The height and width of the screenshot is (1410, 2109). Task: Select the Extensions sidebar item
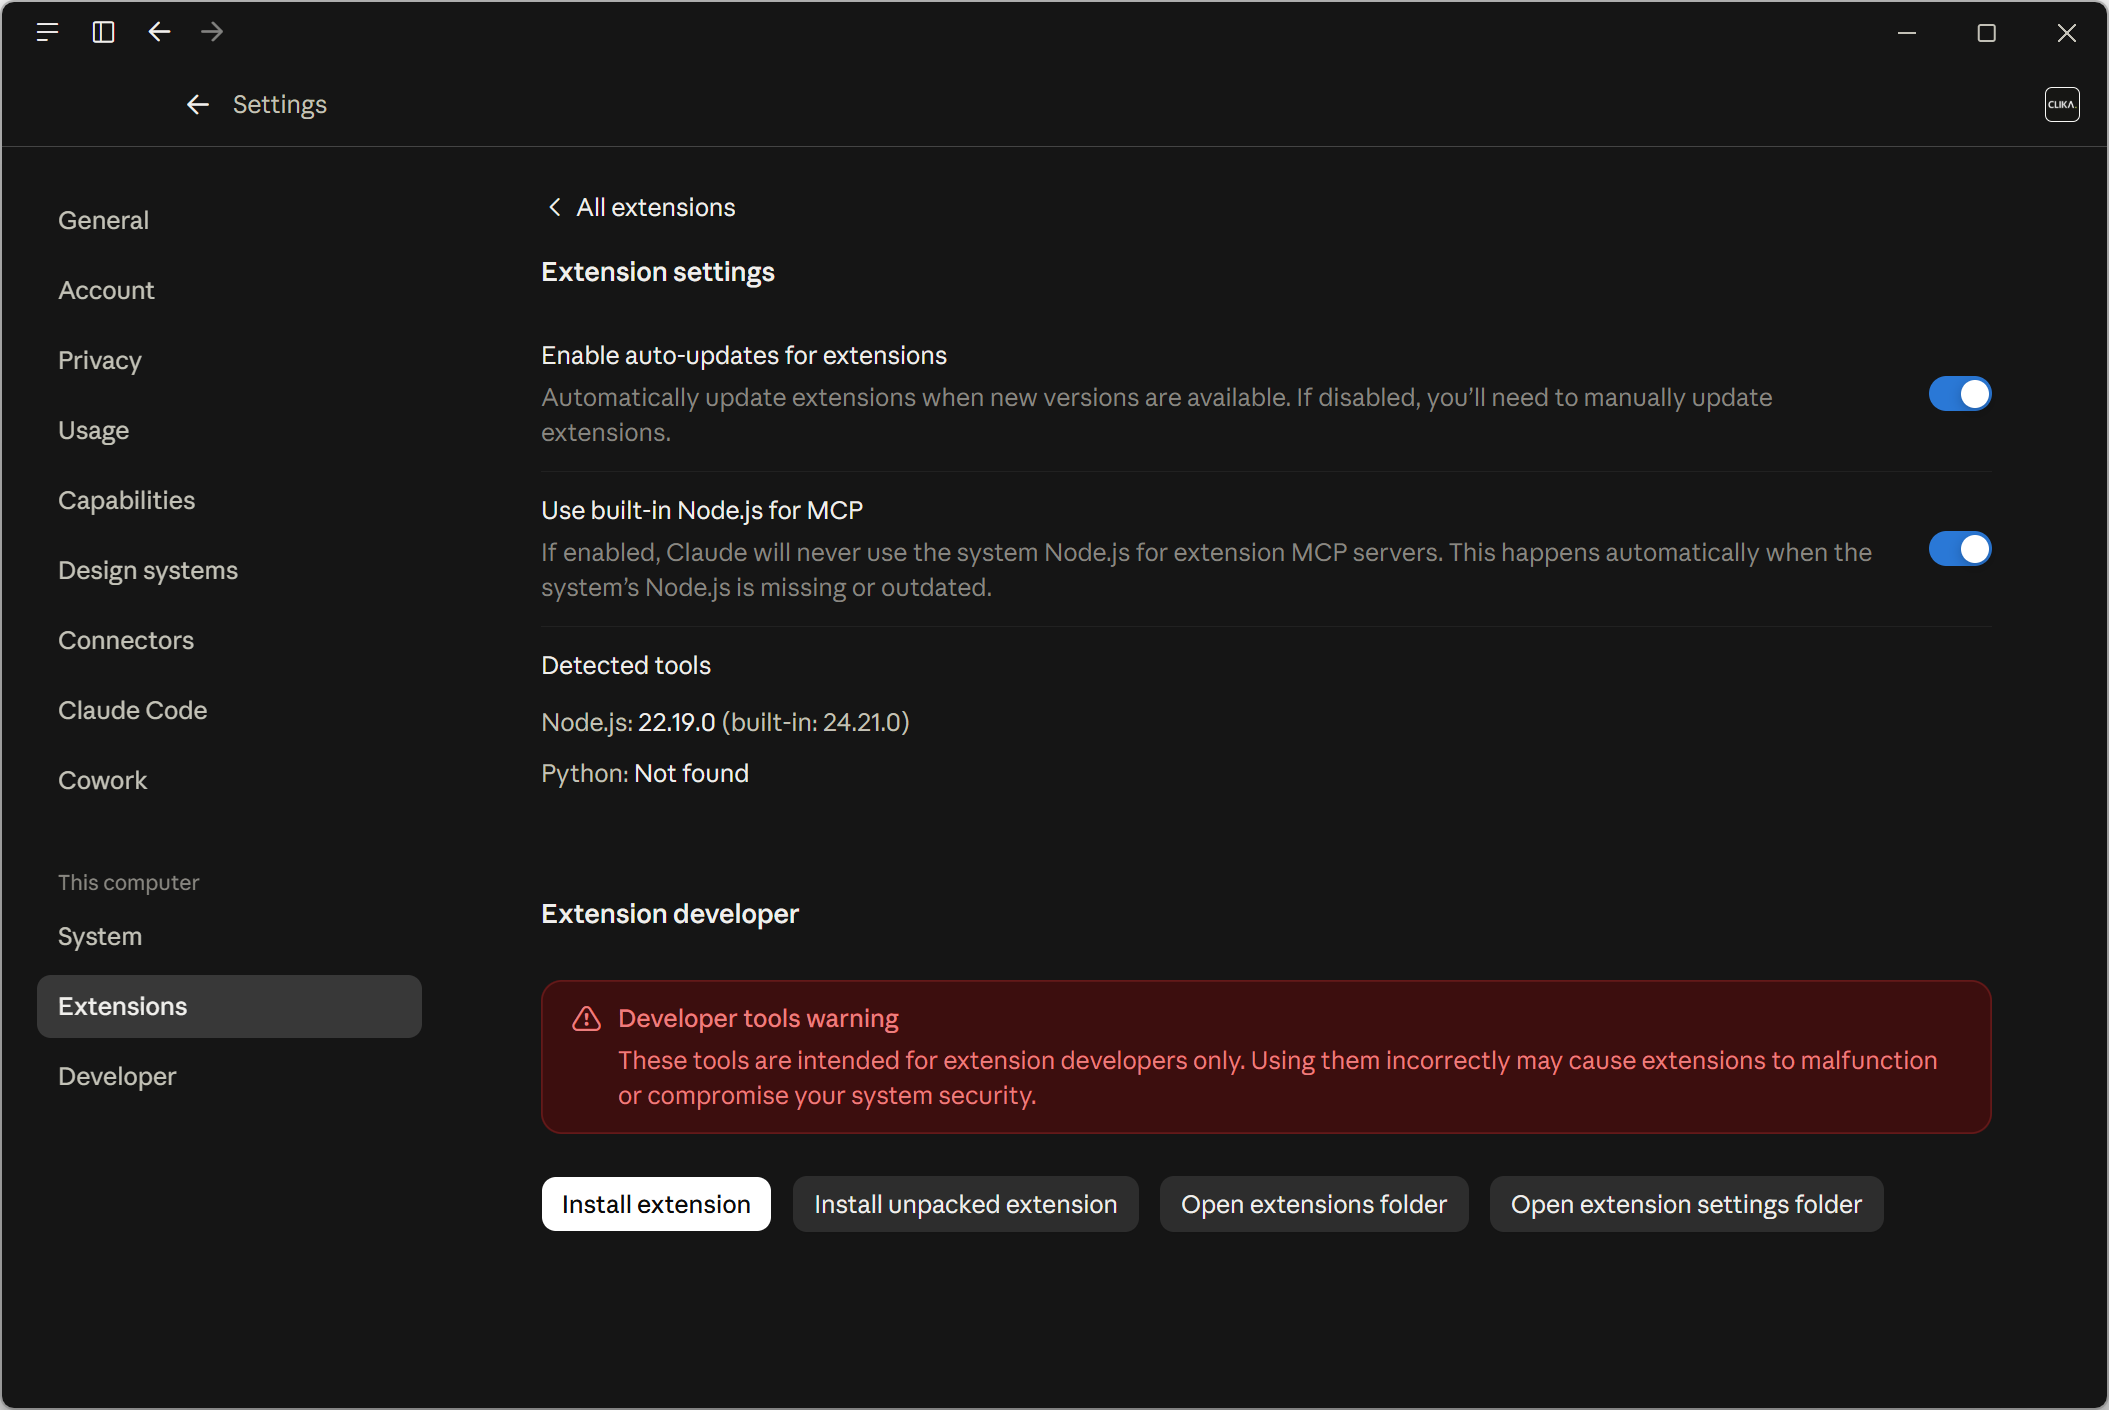coord(229,1006)
